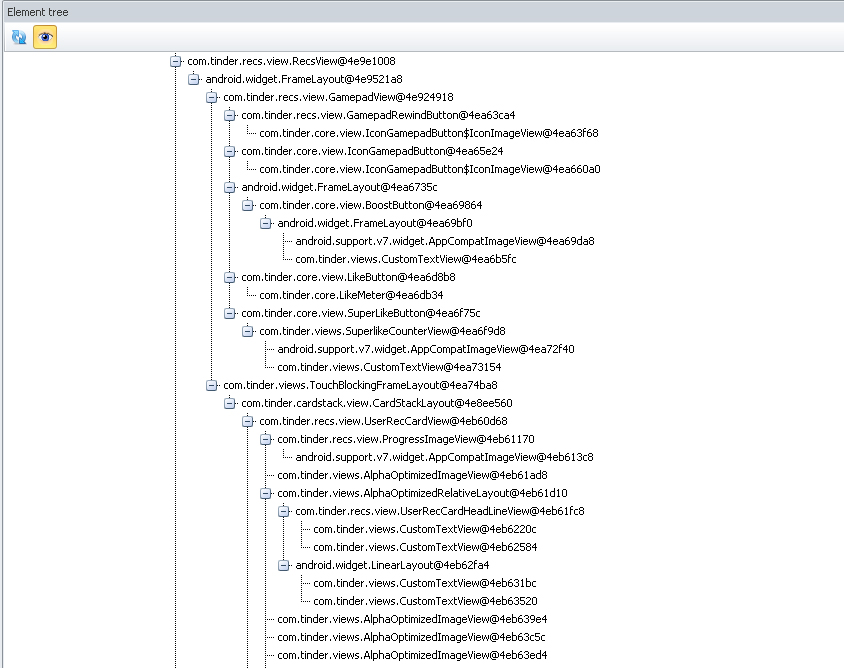Viewport: 844px width, 668px height.
Task: Select the android.widget.FrameLayout@4ea69bf0 row
Action: [375, 223]
